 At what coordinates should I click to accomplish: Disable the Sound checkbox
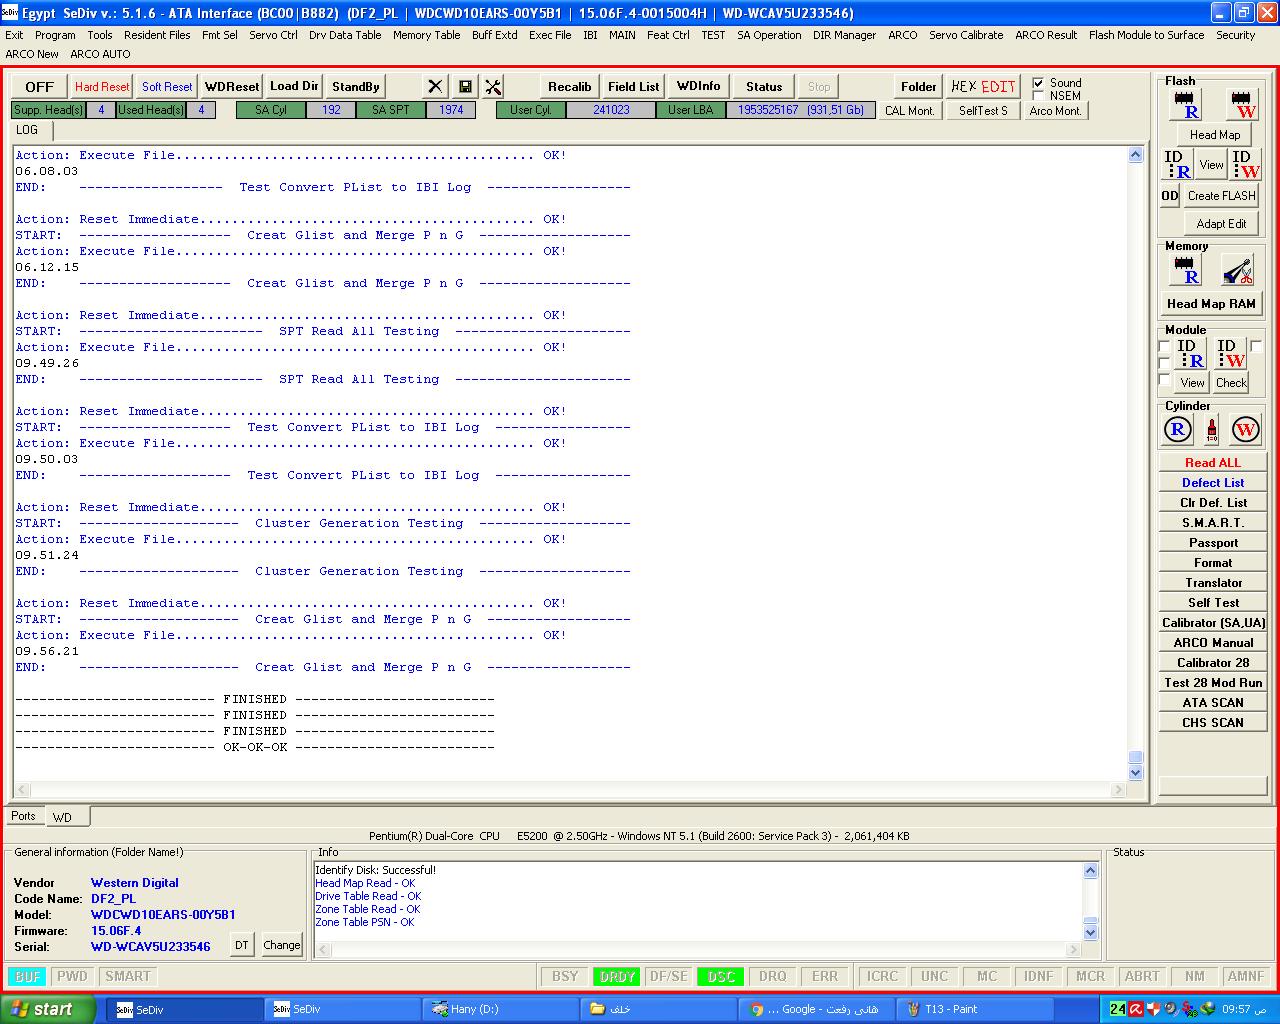tap(1038, 83)
